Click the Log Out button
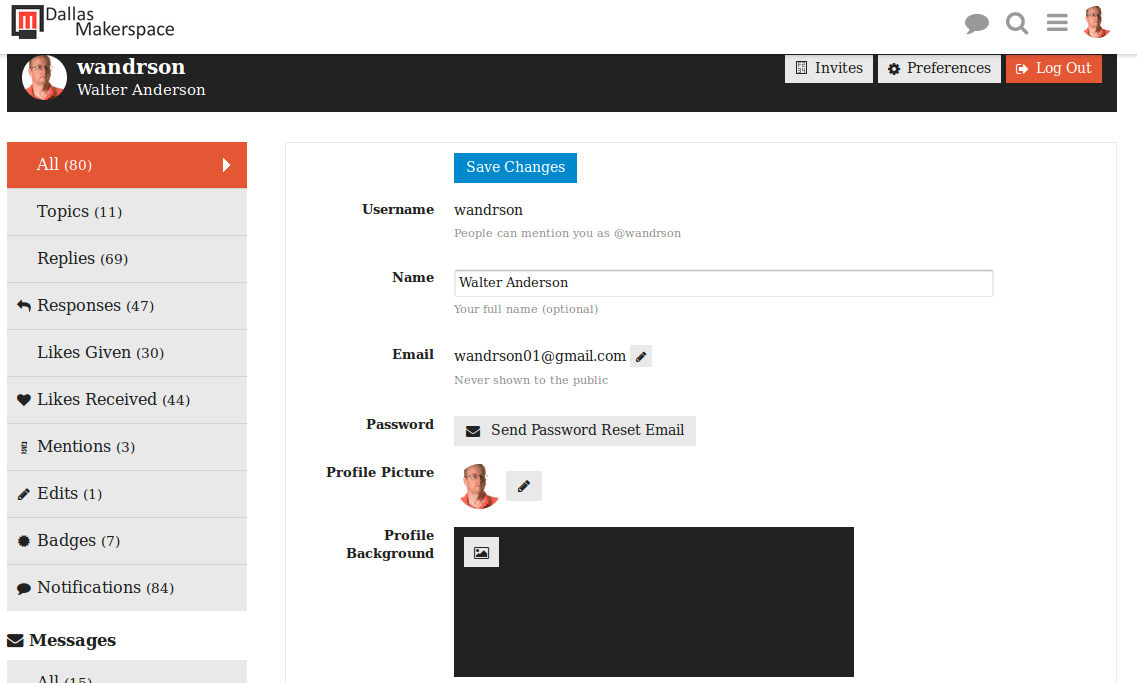 (x=1054, y=68)
